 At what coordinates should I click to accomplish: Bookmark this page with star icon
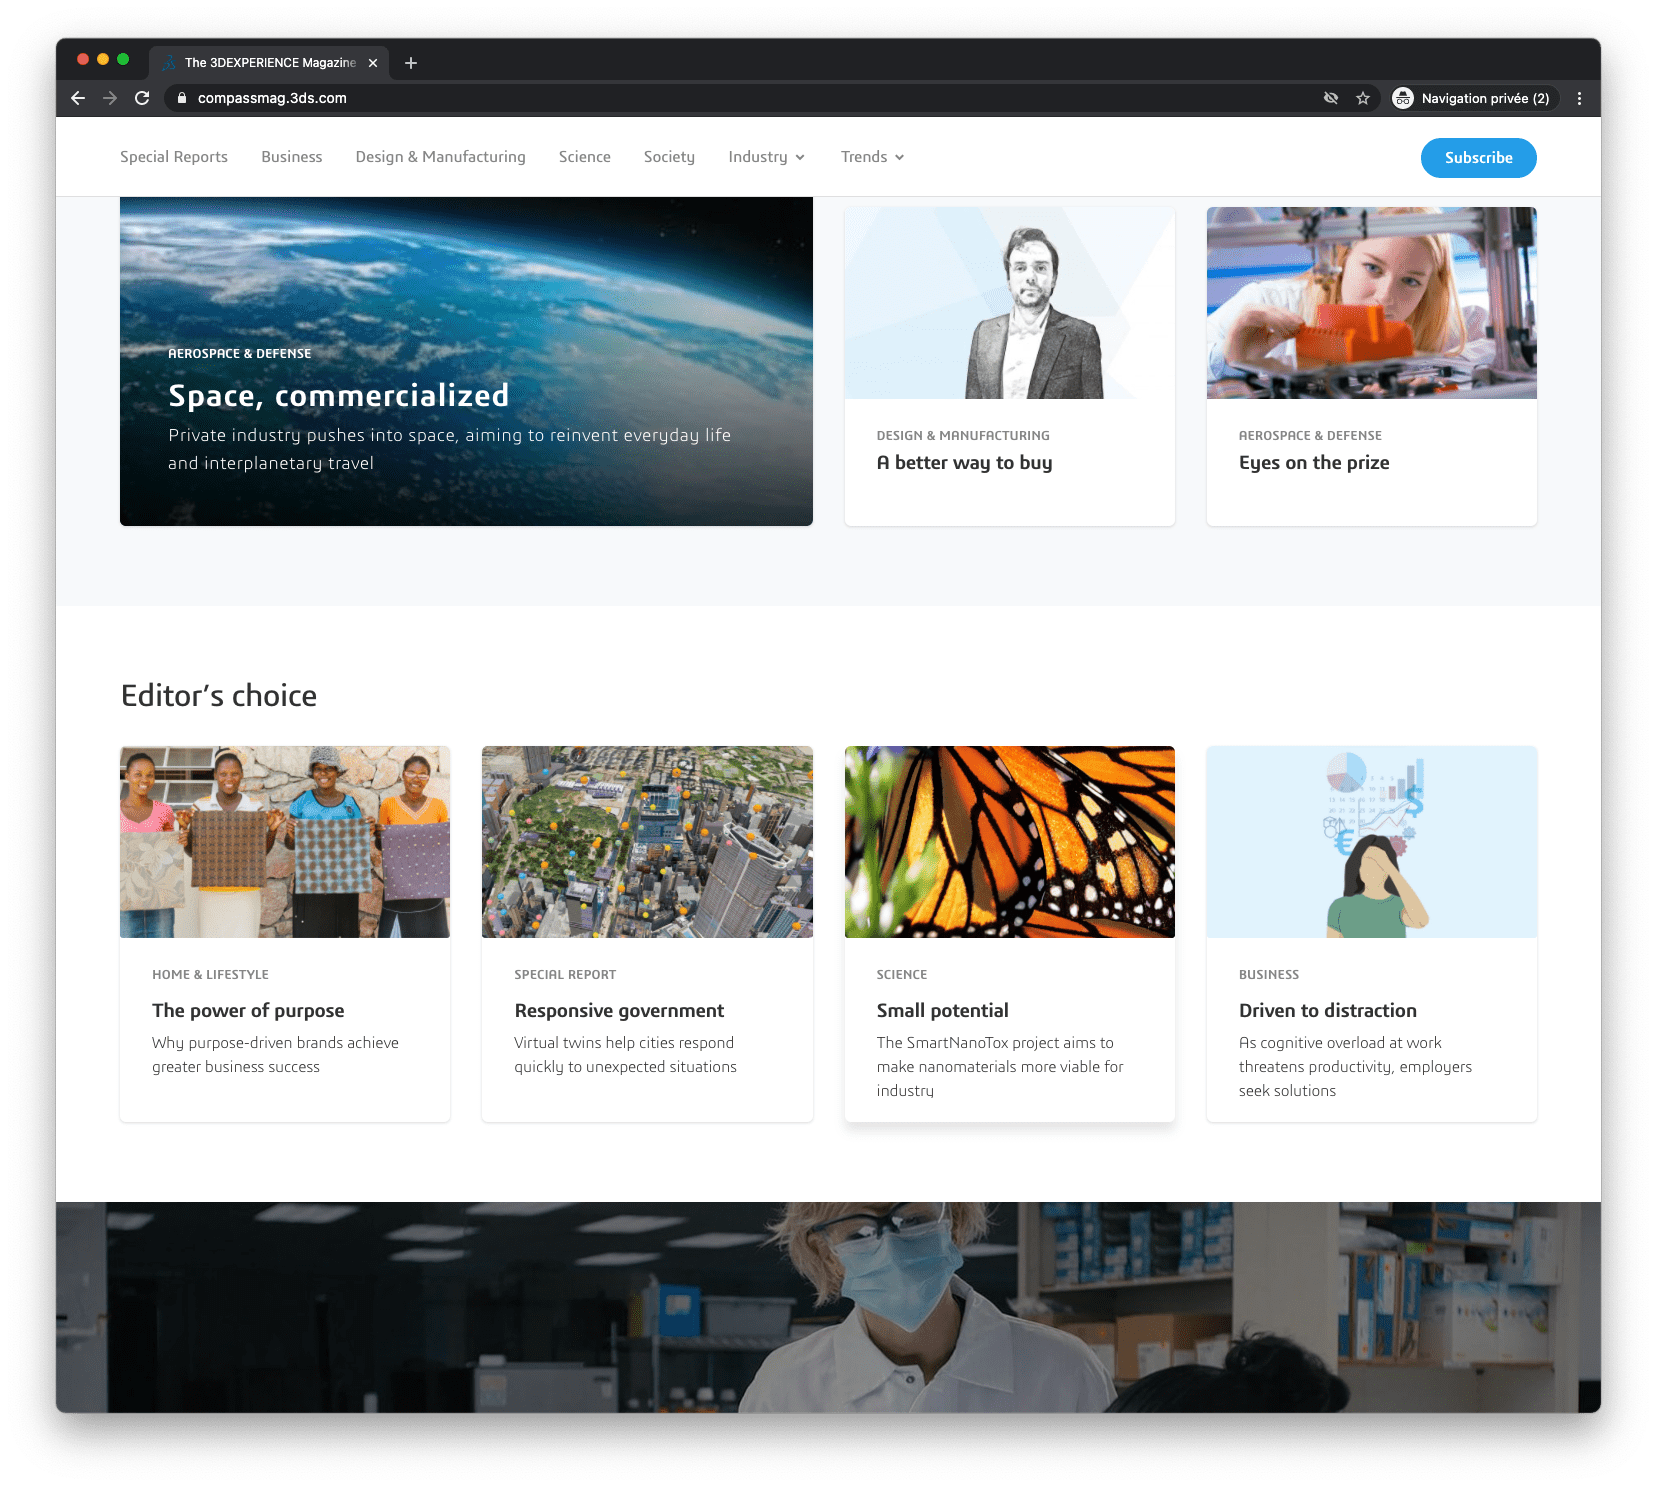1363,98
